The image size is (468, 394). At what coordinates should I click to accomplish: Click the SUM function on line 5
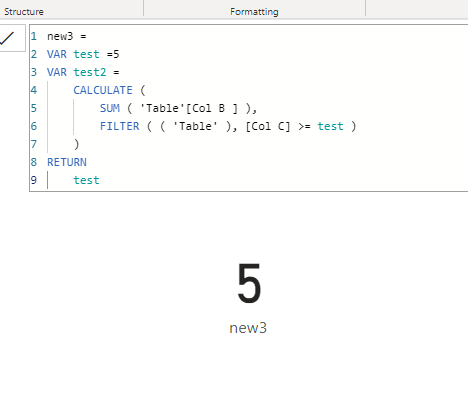(110, 108)
